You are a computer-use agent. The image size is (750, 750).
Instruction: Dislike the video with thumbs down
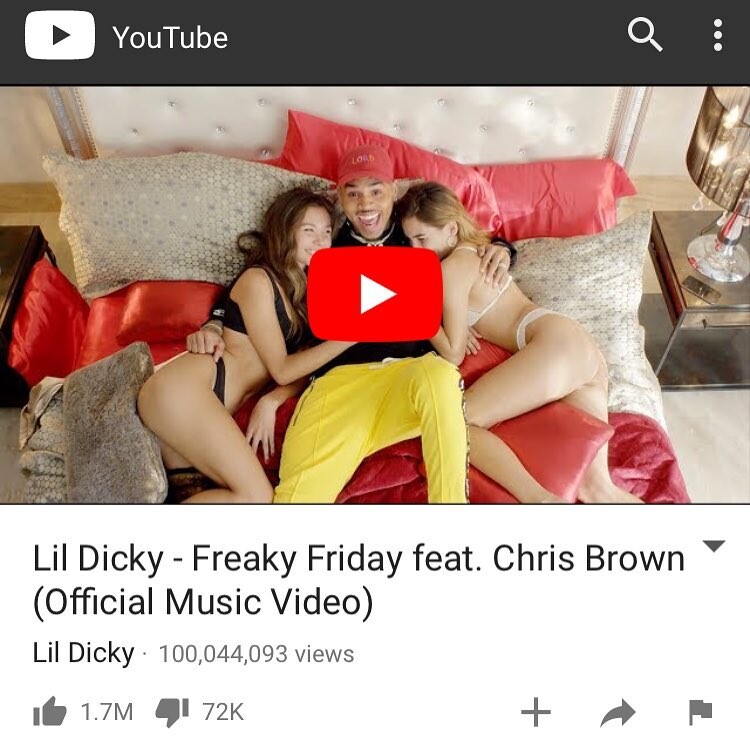coord(172,713)
